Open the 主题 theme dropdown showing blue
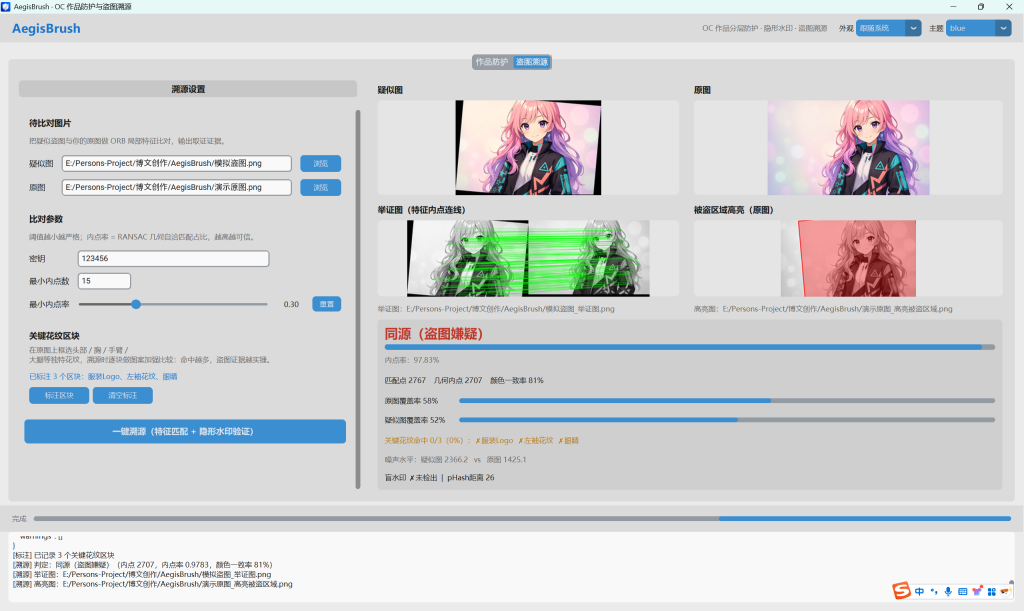Image resolution: width=1024 pixels, height=611 pixels. [978, 28]
